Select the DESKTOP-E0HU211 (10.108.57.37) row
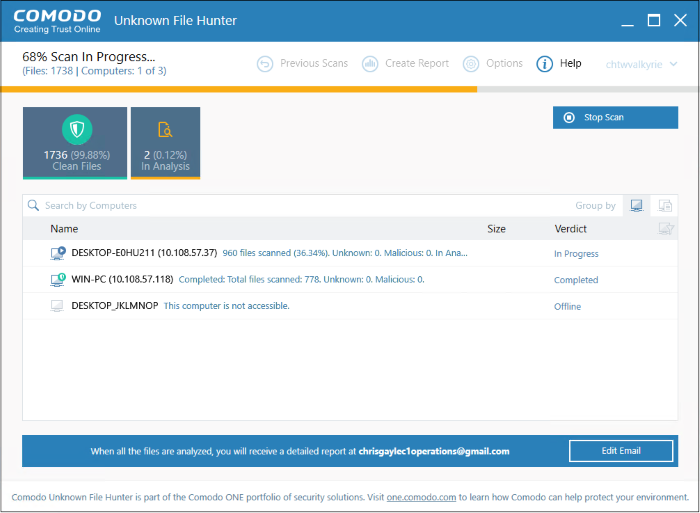The height and width of the screenshot is (513, 700). [x=350, y=253]
